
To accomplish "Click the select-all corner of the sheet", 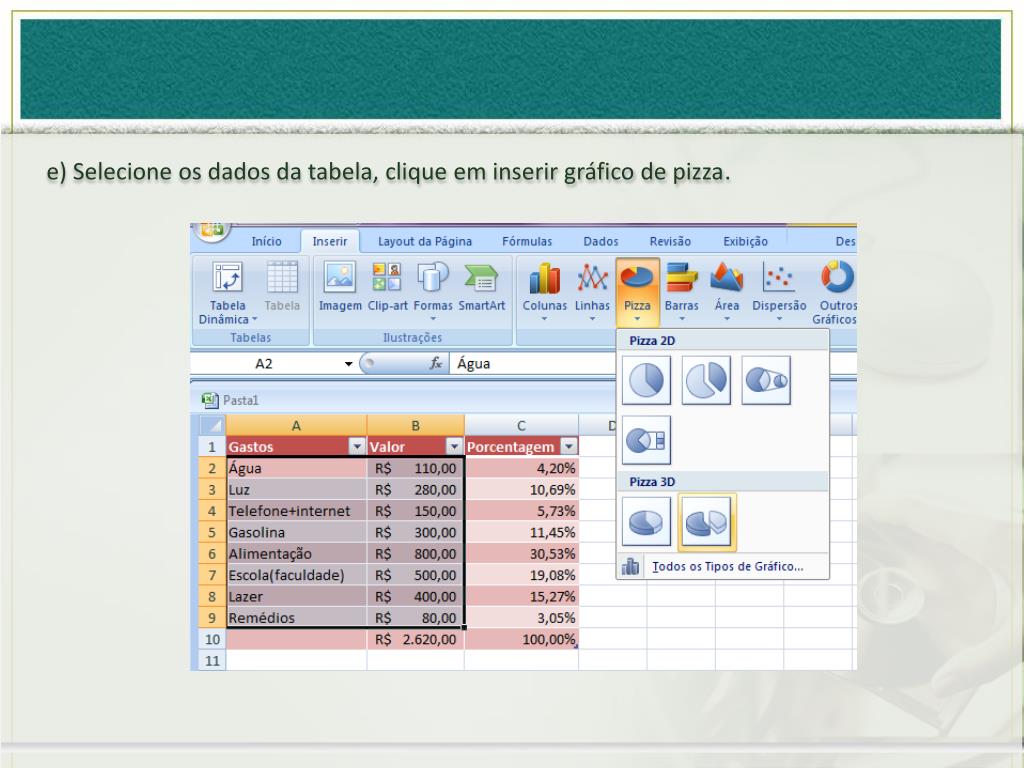I will point(212,426).
